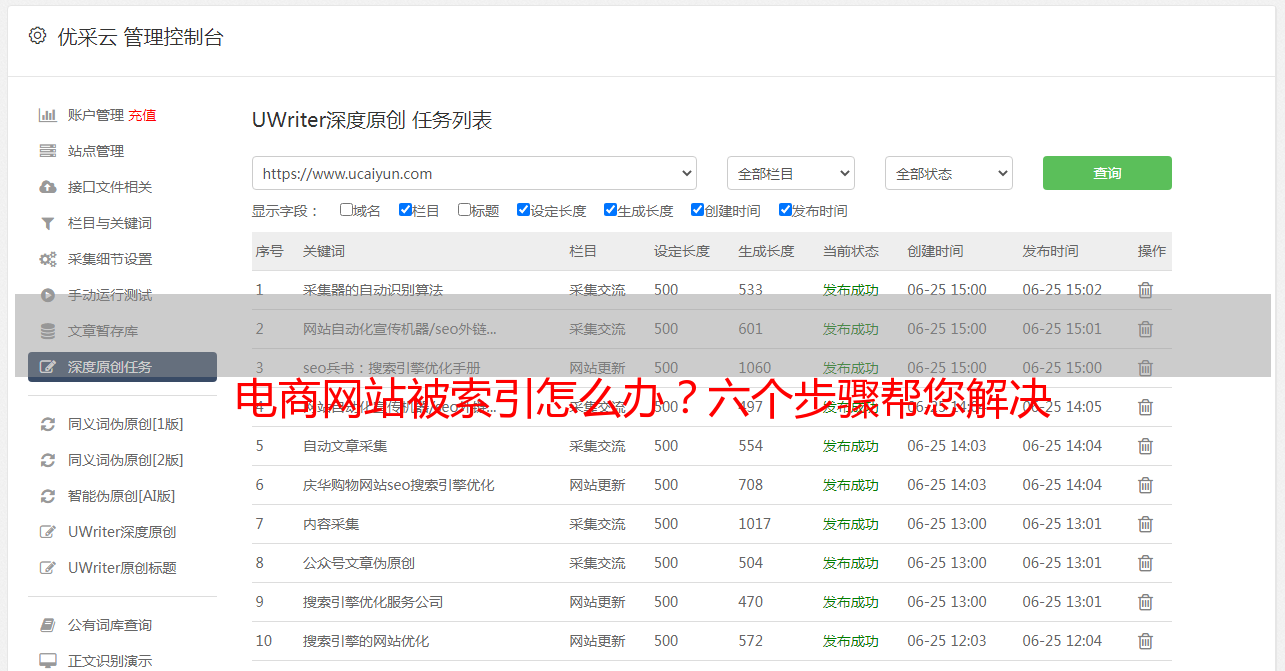Screen dimensions: 1285x671
Task: Click the red 充值 link
Action: pyautogui.click(x=142, y=115)
